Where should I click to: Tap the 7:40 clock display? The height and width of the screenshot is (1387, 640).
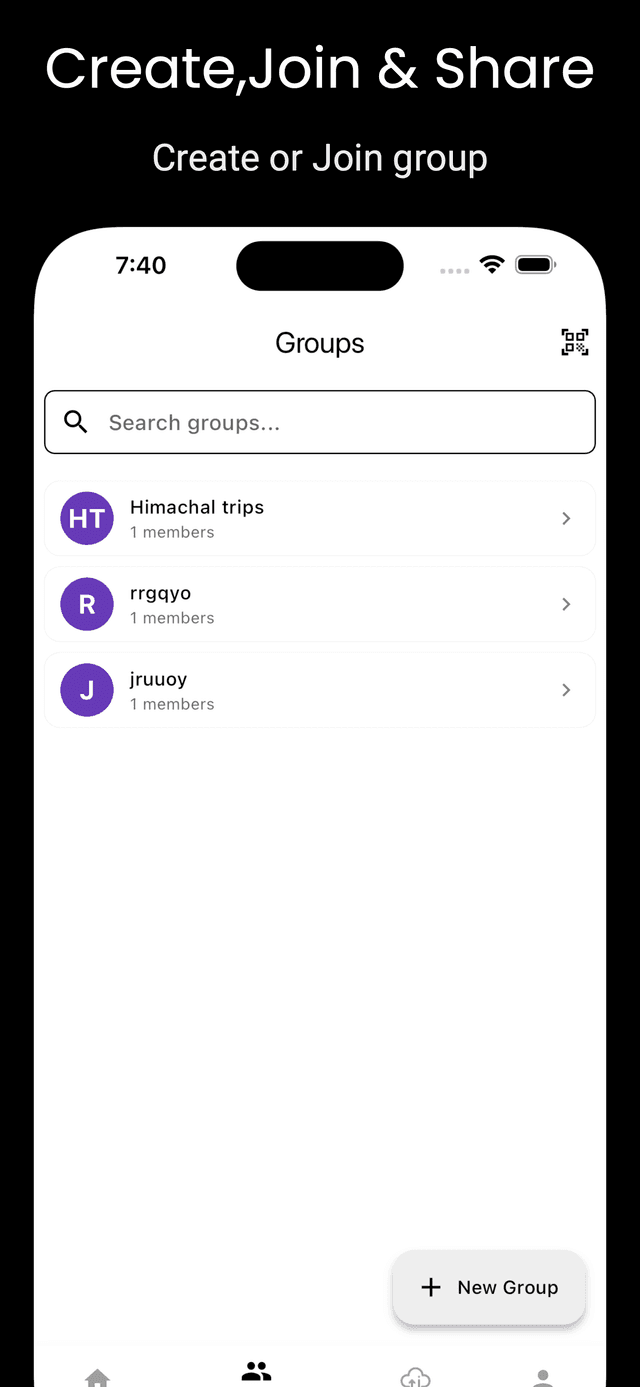point(140,265)
